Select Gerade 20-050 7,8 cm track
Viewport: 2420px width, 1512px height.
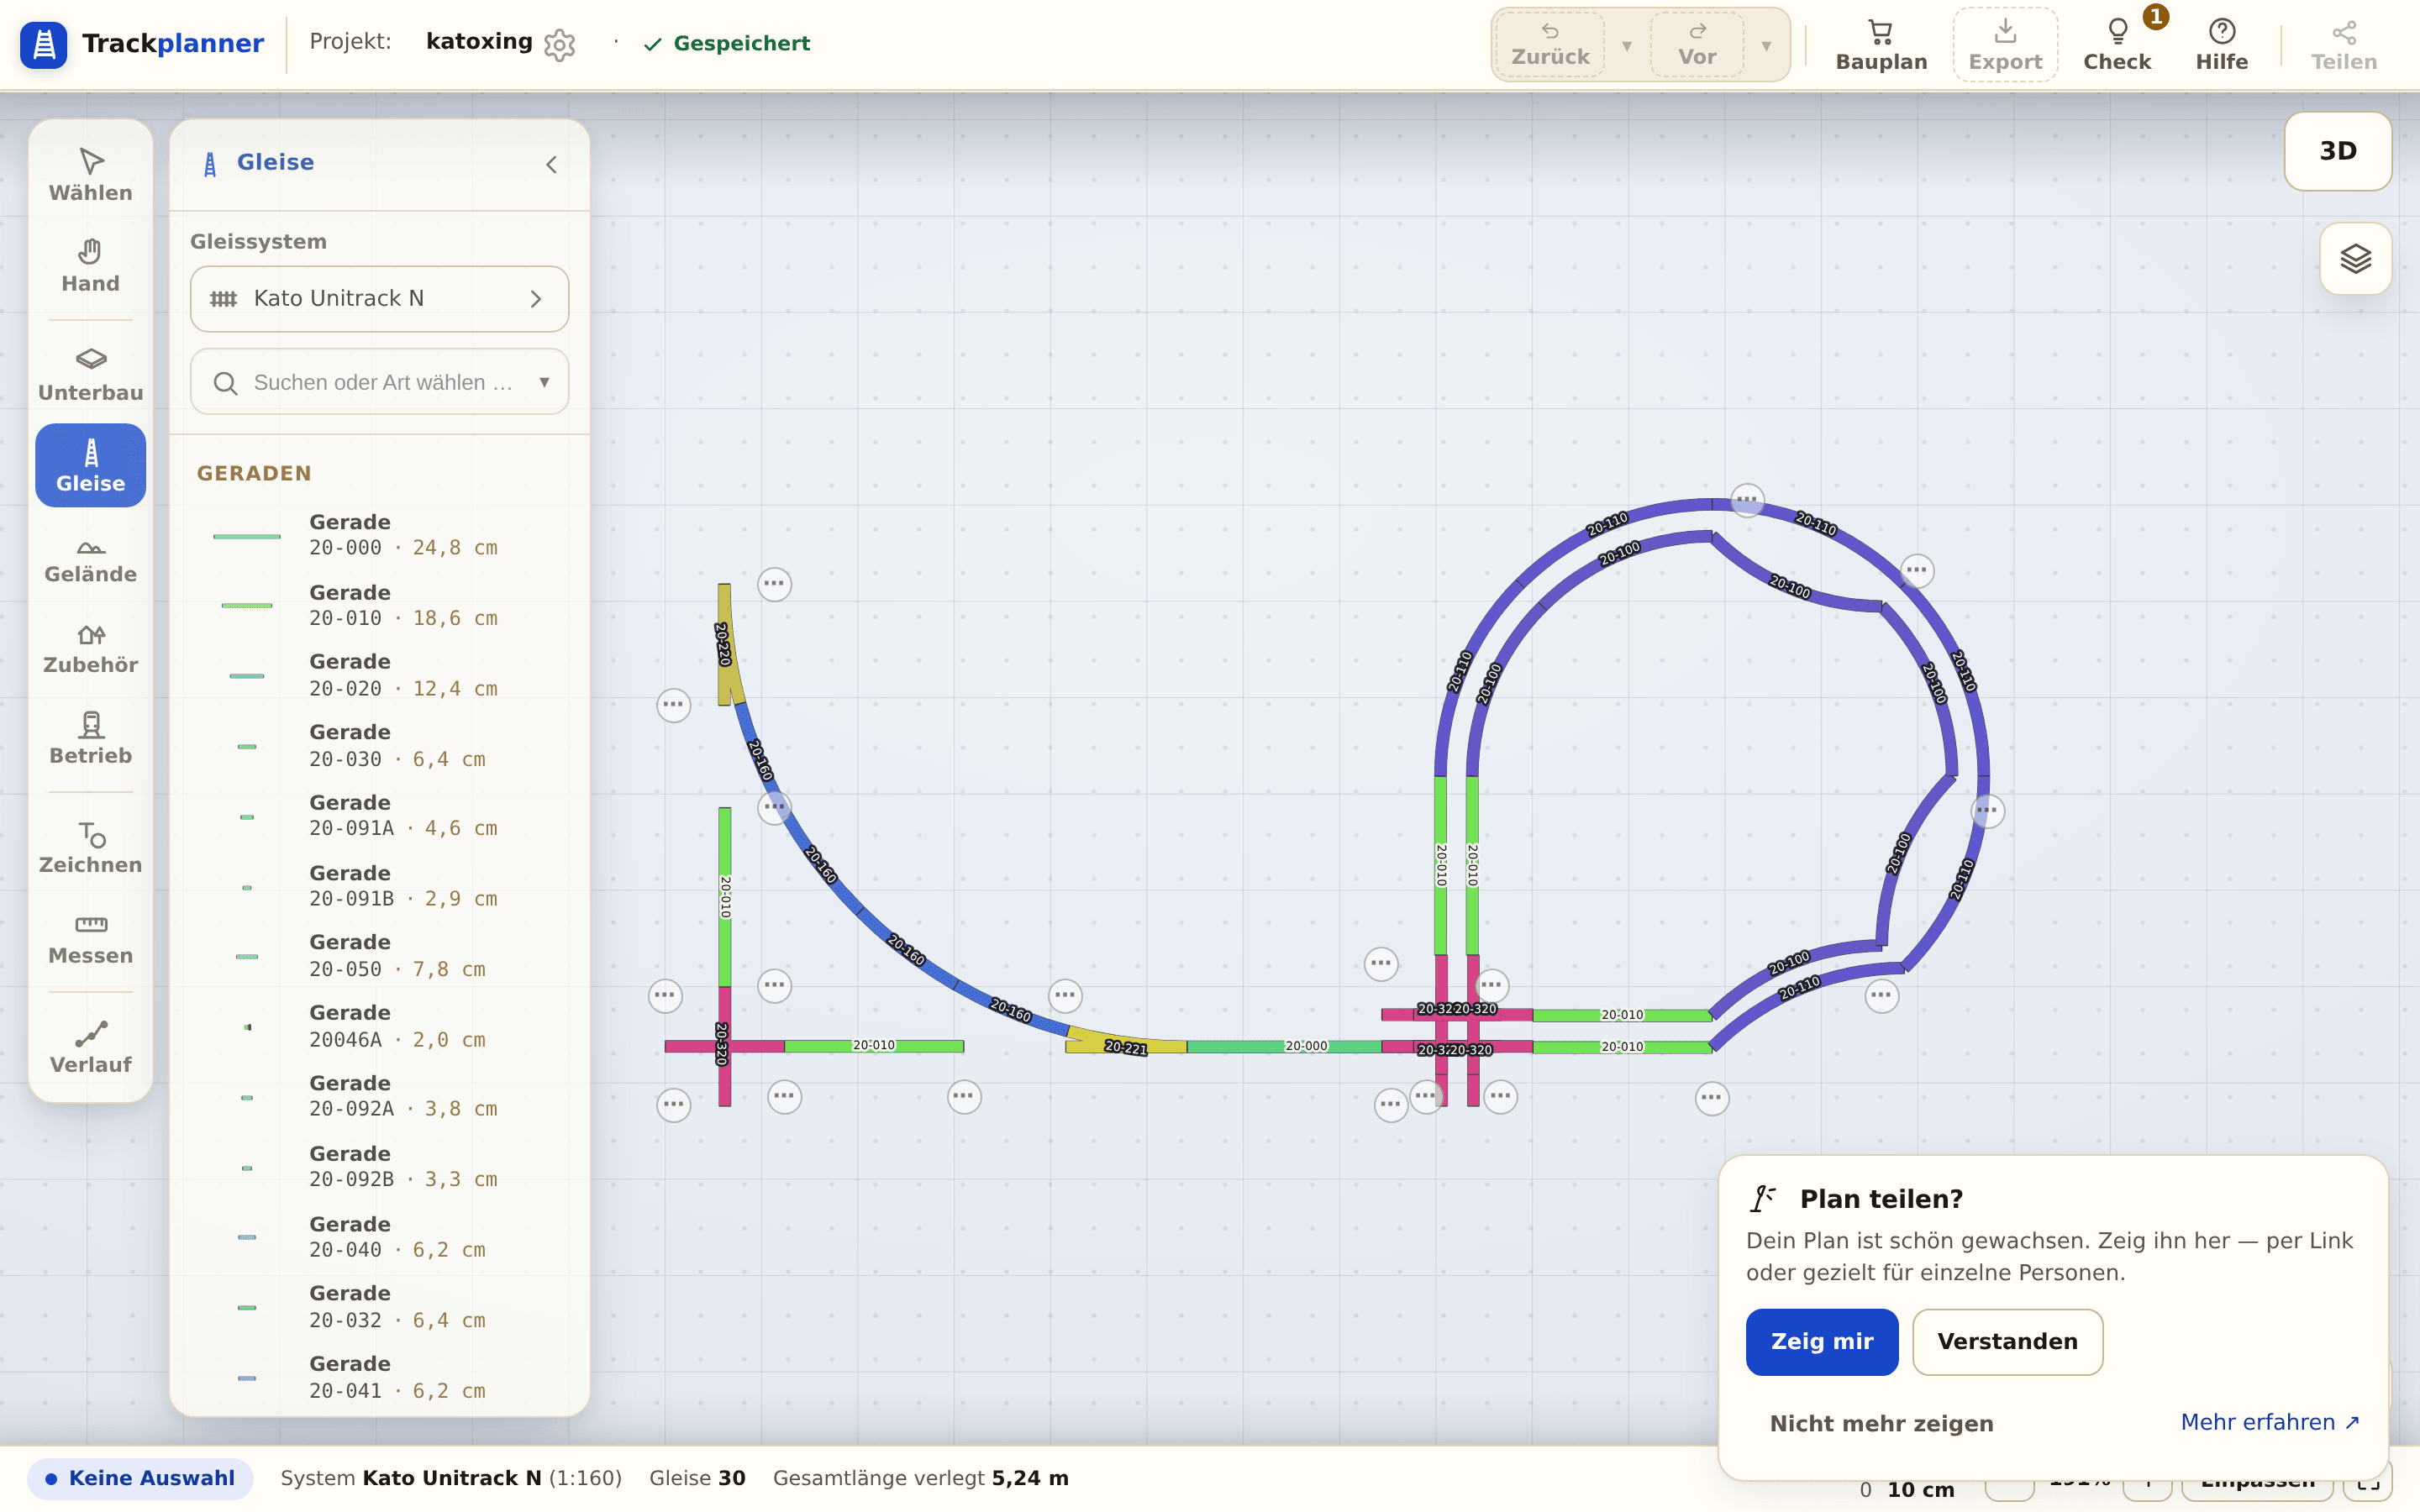379,956
